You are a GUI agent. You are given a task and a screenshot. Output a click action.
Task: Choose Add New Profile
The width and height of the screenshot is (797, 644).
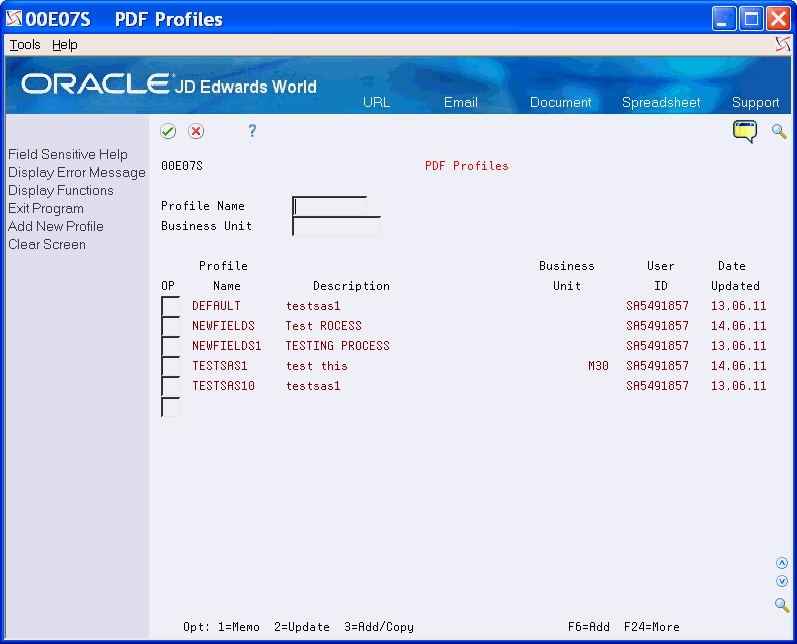tap(55, 226)
